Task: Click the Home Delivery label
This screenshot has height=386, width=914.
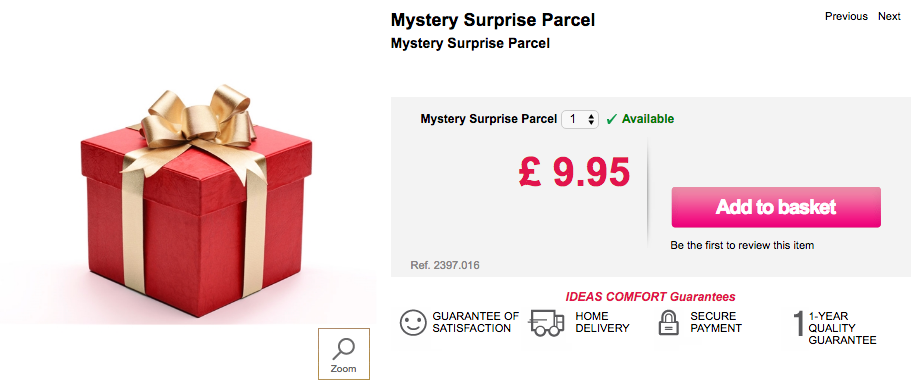Action: [x=602, y=322]
